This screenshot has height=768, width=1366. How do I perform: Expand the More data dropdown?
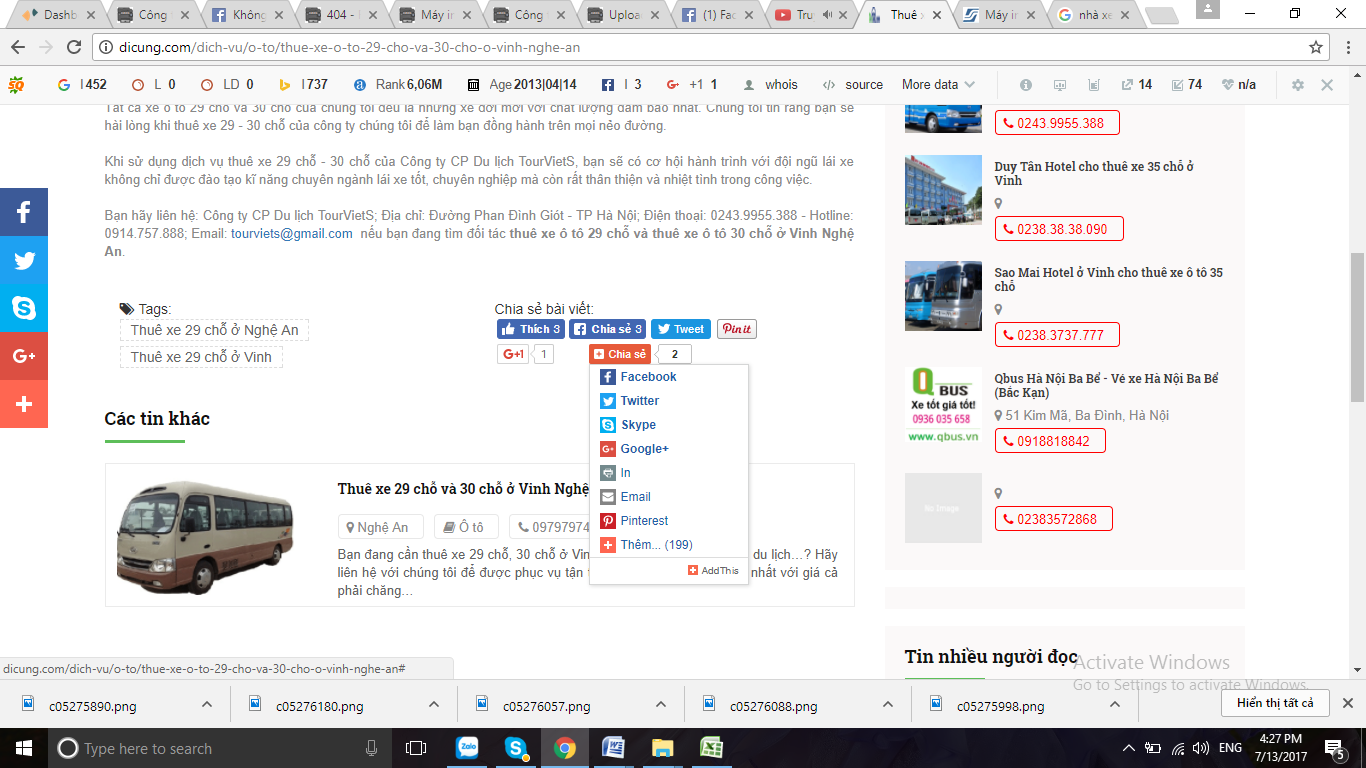pyautogui.click(x=938, y=85)
